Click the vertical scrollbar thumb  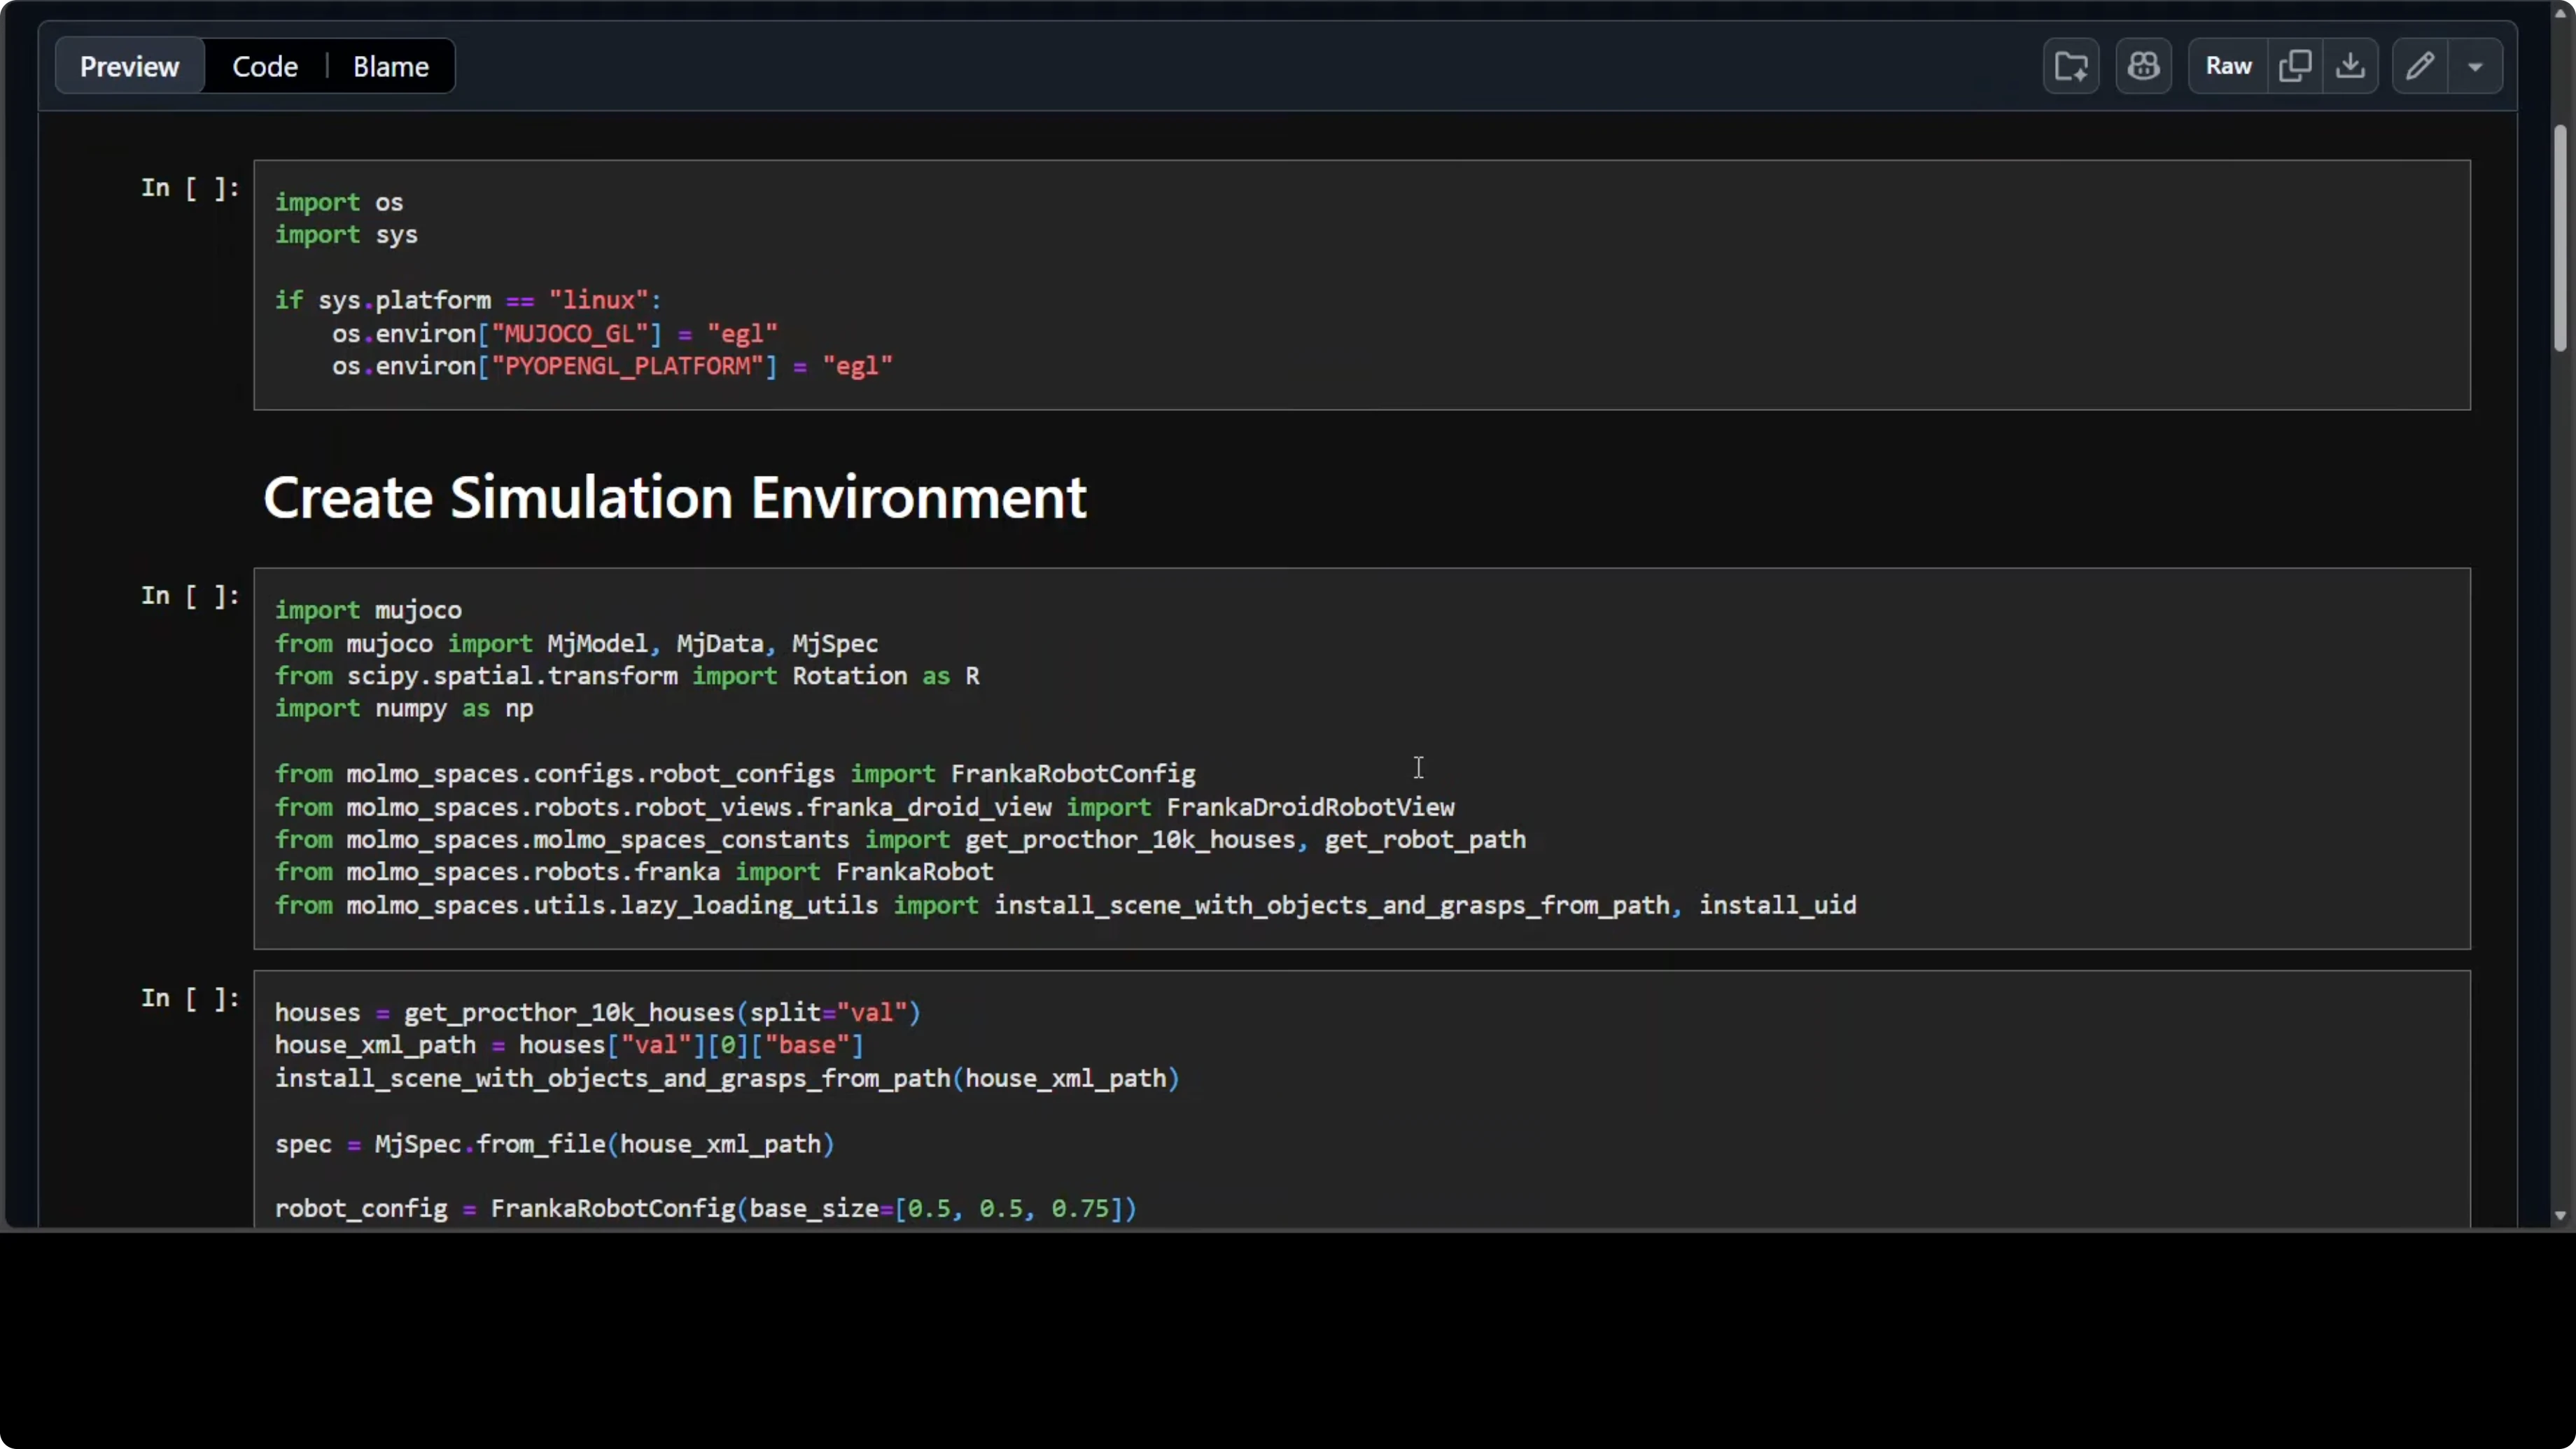tap(2560, 238)
